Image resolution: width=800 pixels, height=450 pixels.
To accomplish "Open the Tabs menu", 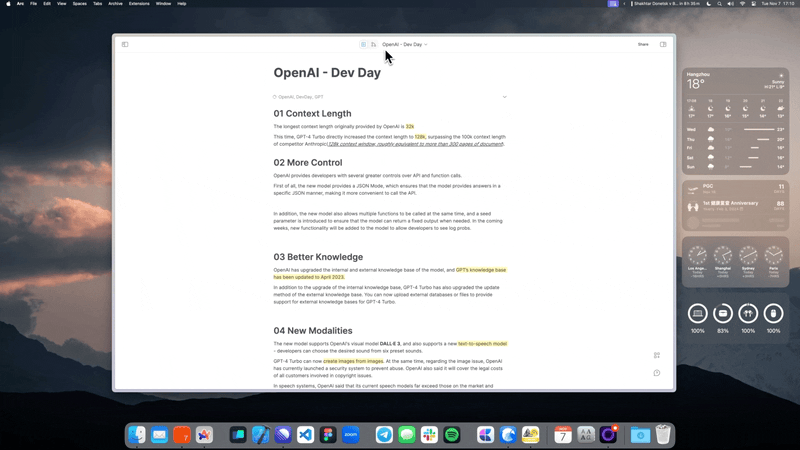I will [x=97, y=4].
